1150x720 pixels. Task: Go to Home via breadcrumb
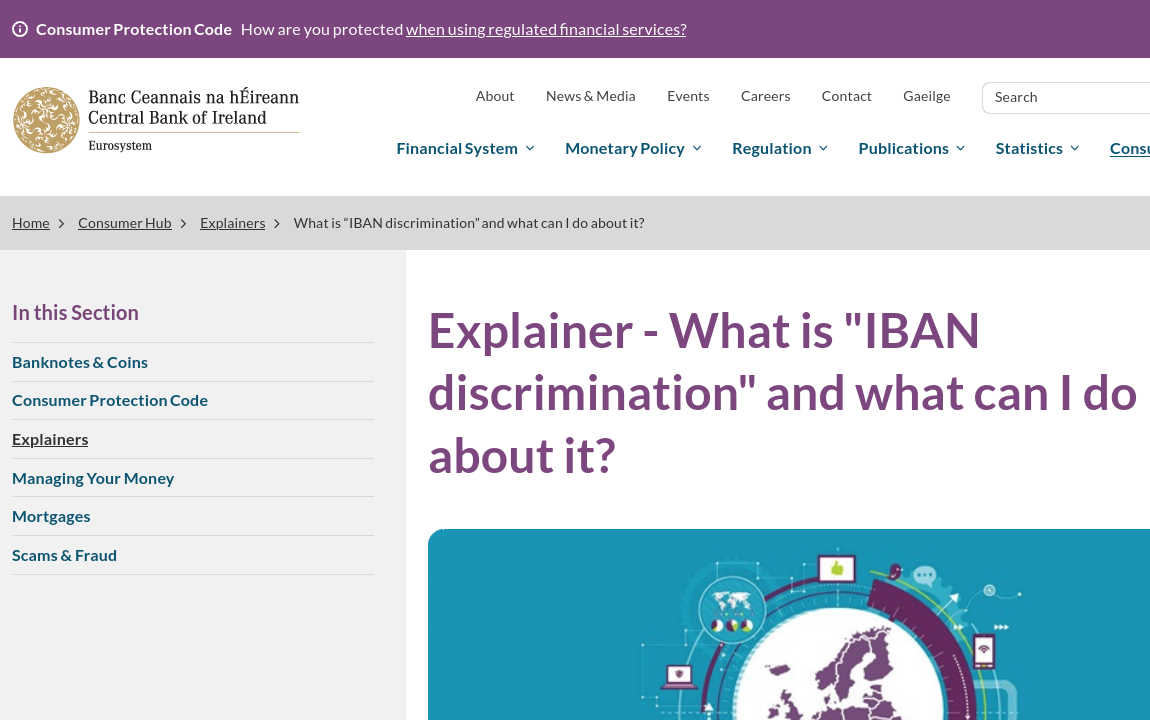pyautogui.click(x=31, y=223)
